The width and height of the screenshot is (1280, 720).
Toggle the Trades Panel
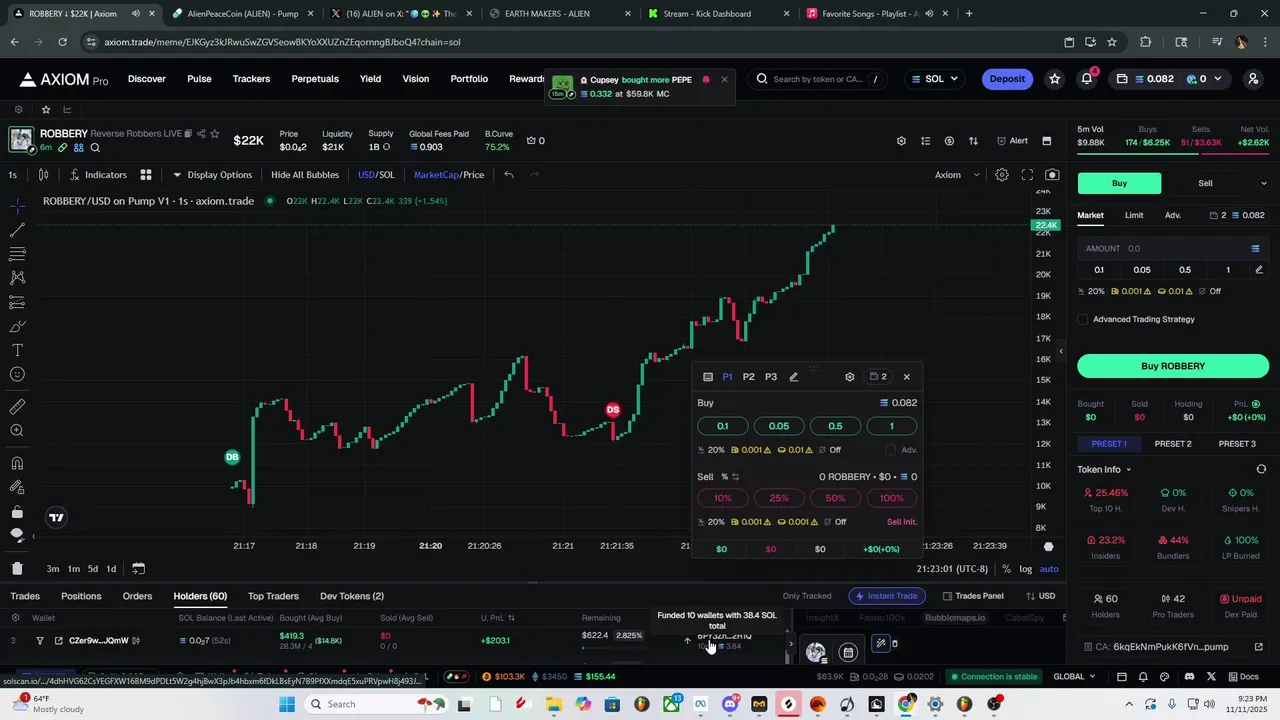973,596
